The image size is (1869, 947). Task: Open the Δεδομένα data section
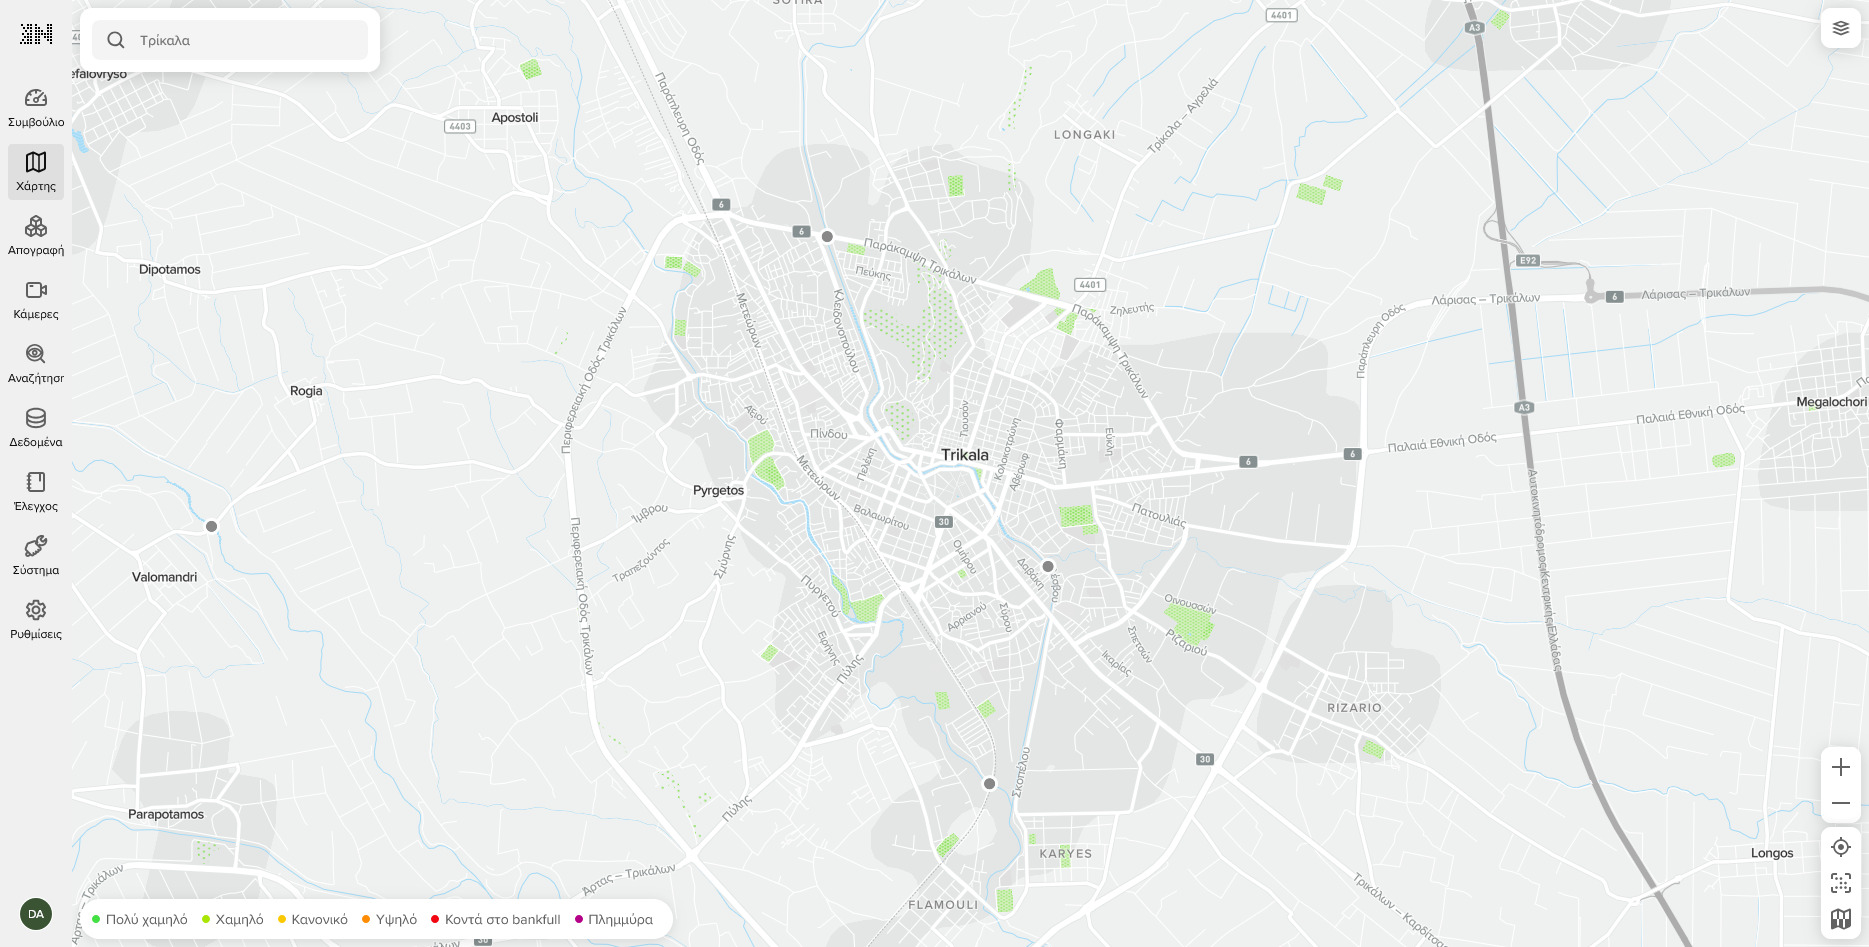click(36, 428)
